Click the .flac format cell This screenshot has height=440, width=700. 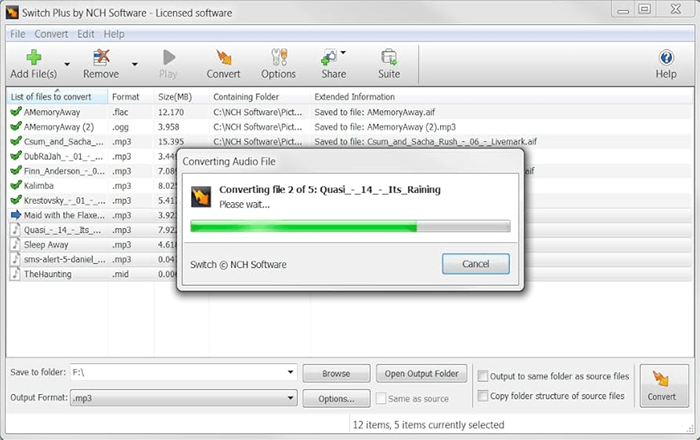(x=120, y=112)
